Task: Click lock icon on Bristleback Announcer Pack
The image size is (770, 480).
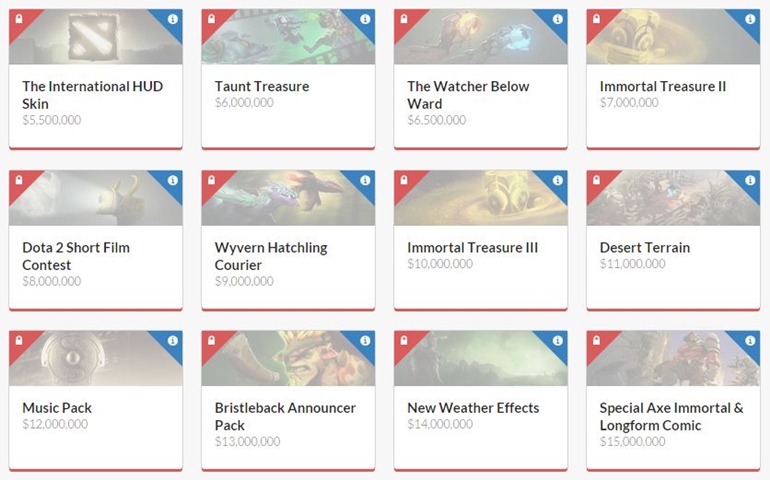Action: [211, 340]
